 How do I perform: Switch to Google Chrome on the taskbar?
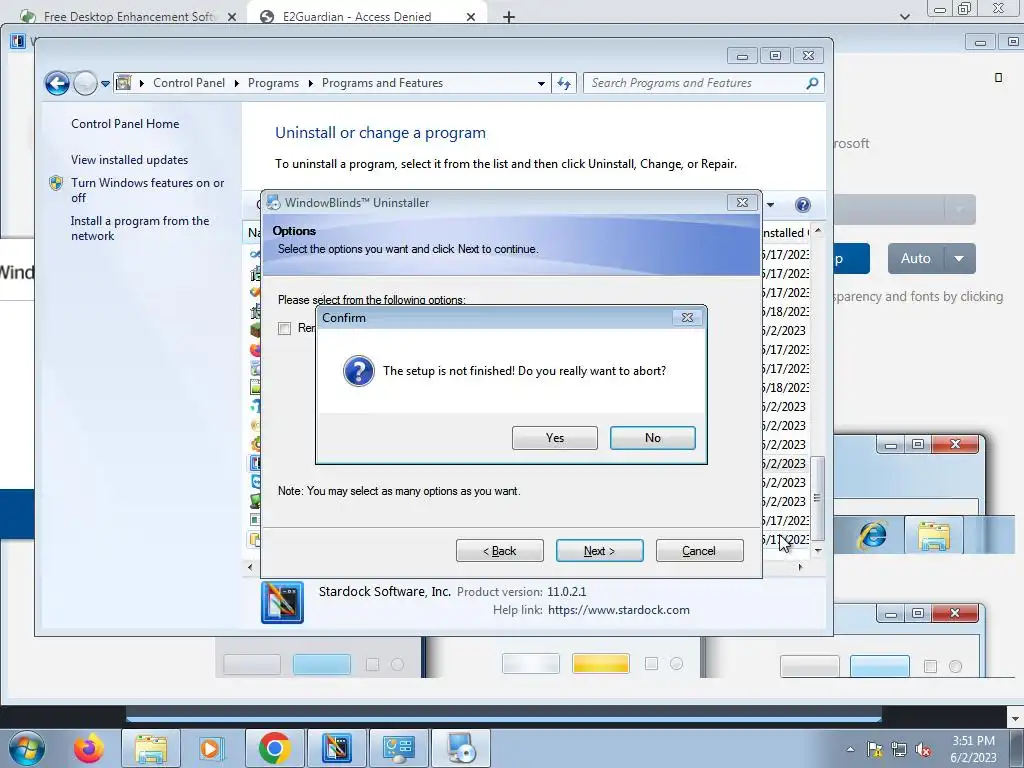click(274, 748)
